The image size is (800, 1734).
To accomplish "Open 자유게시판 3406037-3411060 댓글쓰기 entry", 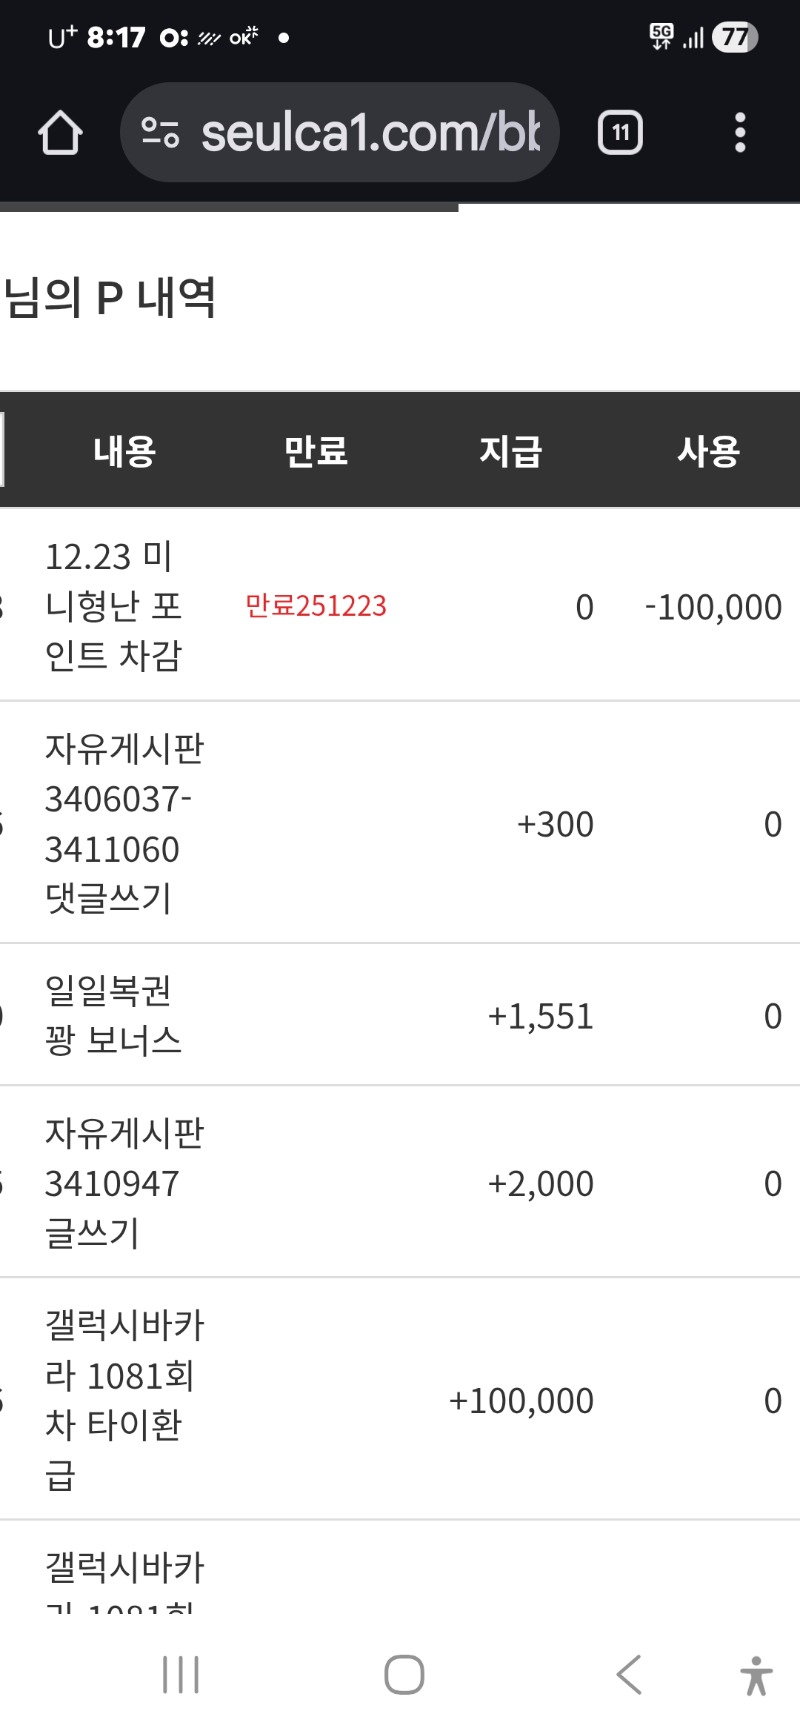I will 124,823.
